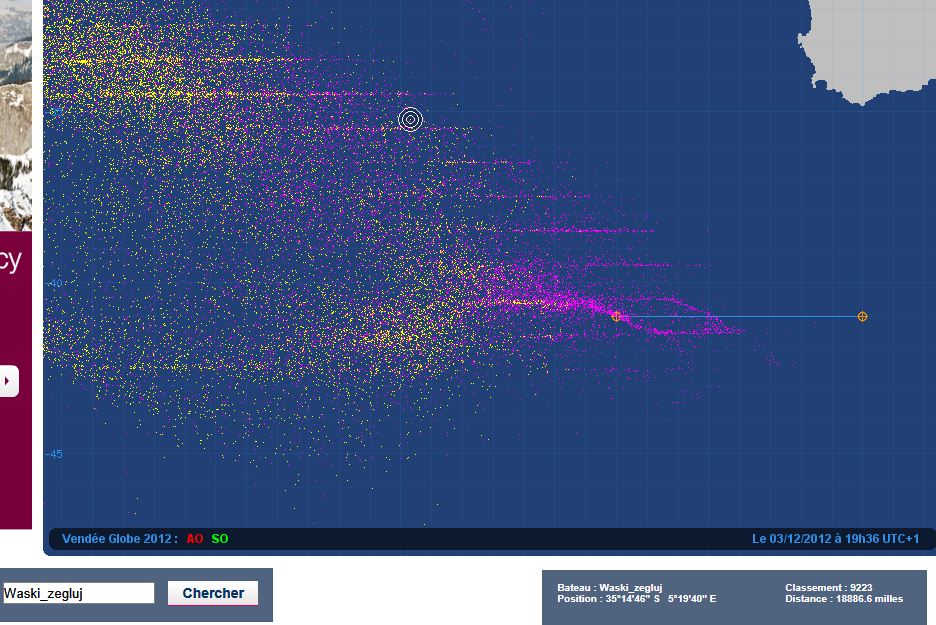Click the Position coordinates readout

pos(637,599)
